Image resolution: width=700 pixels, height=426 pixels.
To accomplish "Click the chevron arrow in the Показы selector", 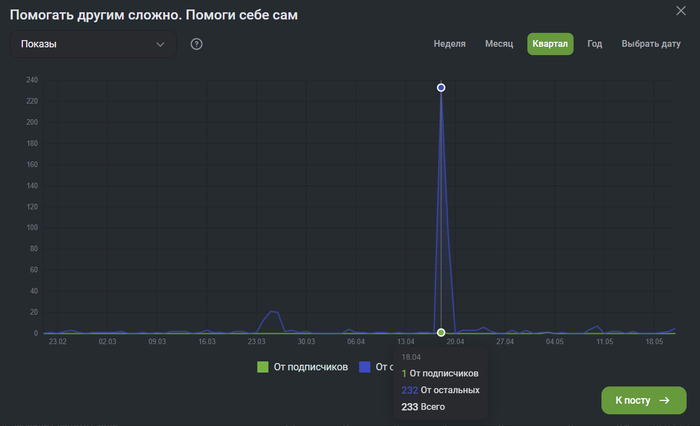I will 160,44.
